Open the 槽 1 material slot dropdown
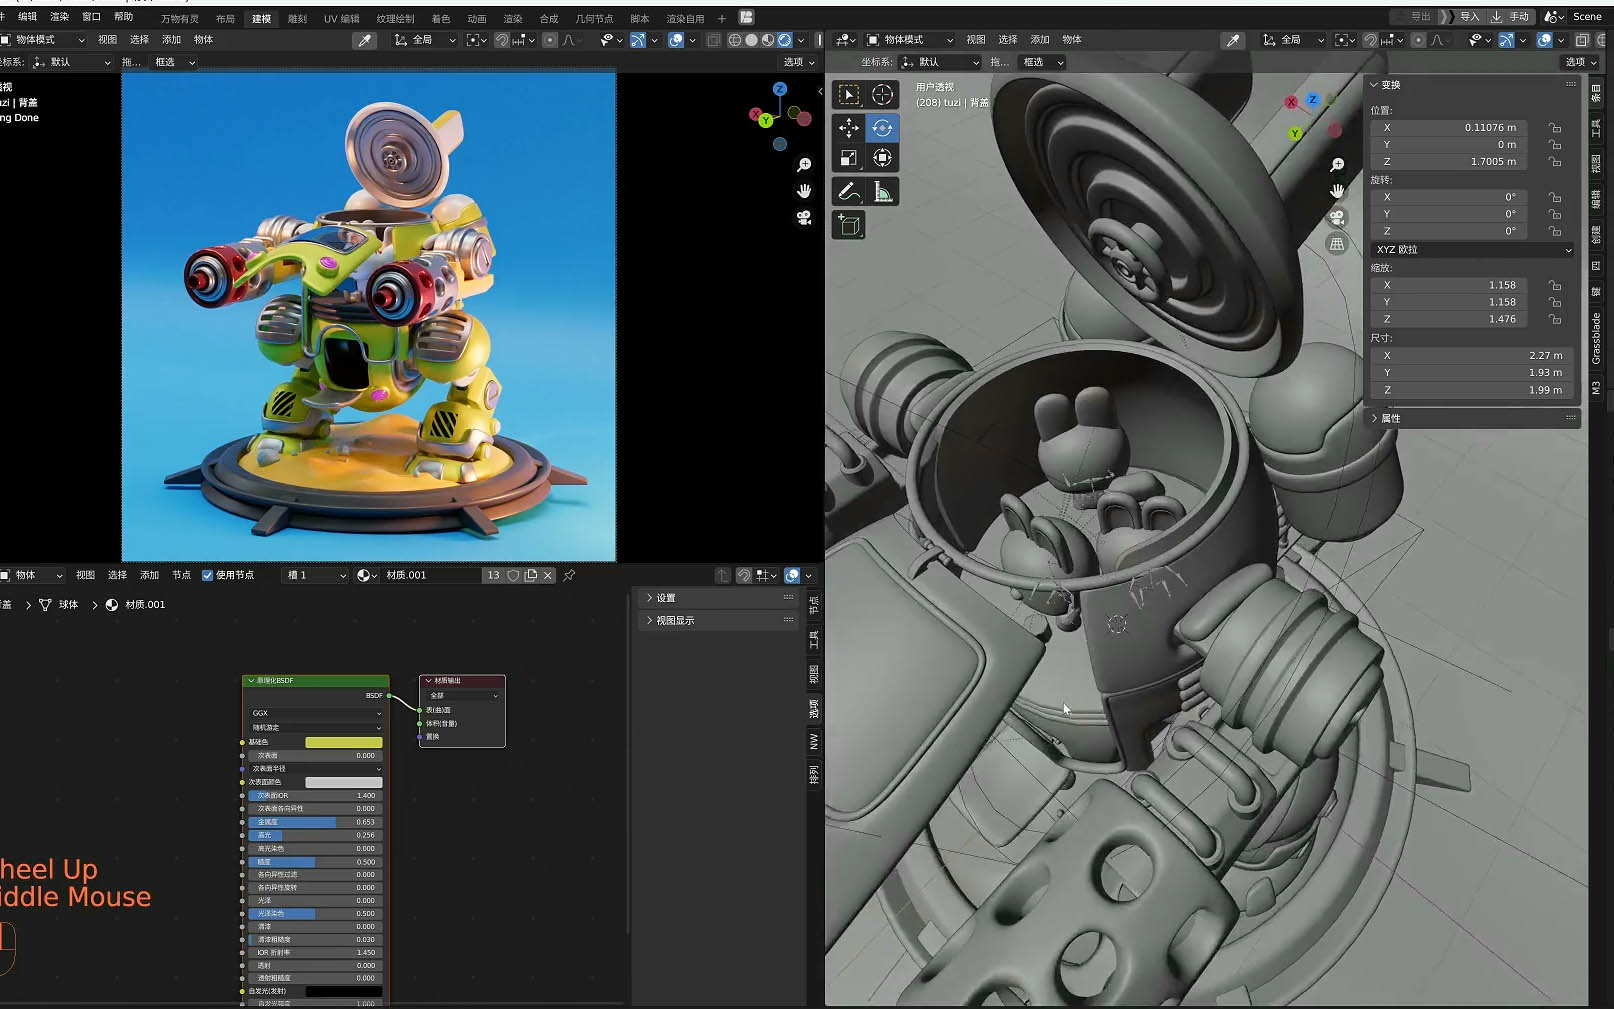This screenshot has width=1614, height=1009. click(315, 575)
